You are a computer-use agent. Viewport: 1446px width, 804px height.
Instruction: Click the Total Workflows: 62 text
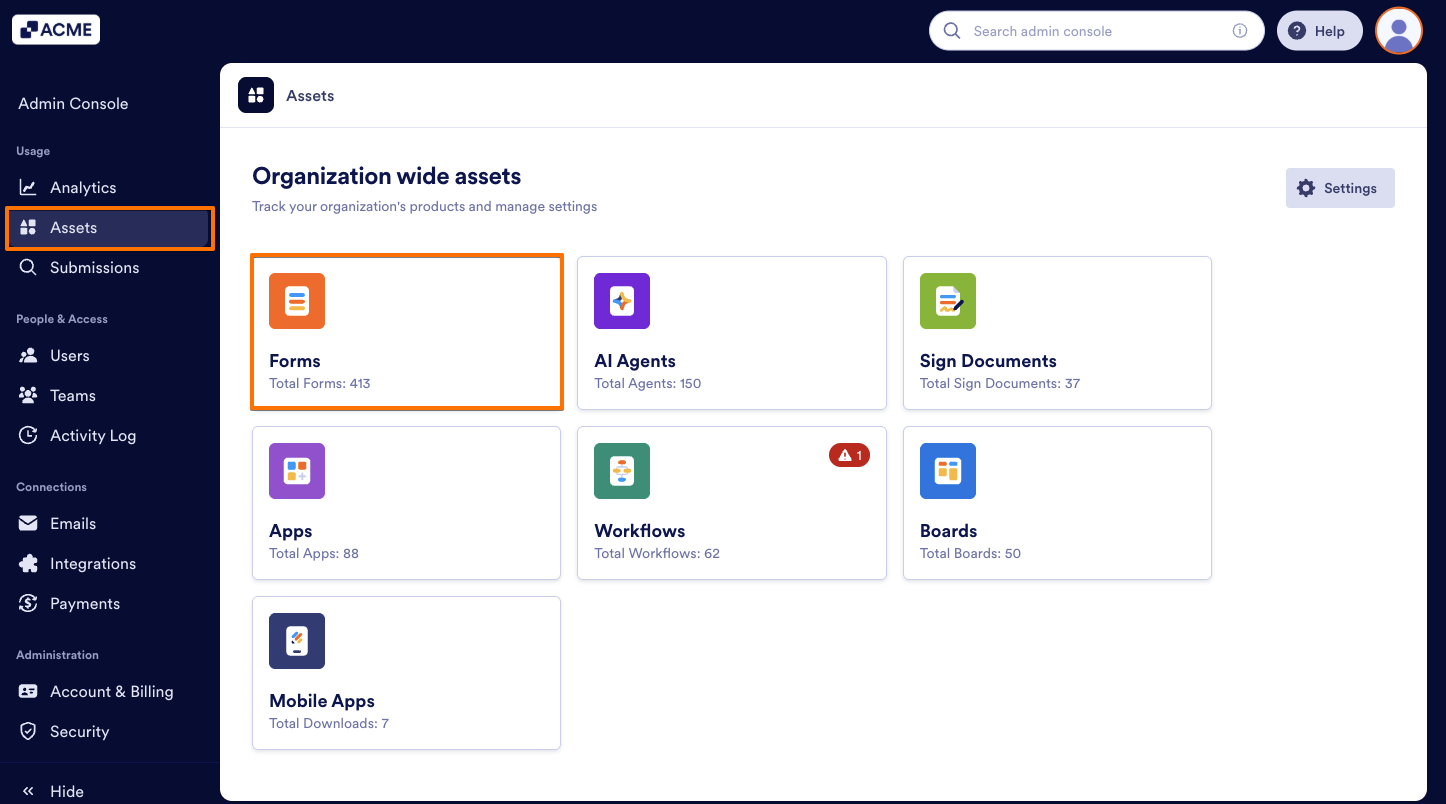coord(657,553)
